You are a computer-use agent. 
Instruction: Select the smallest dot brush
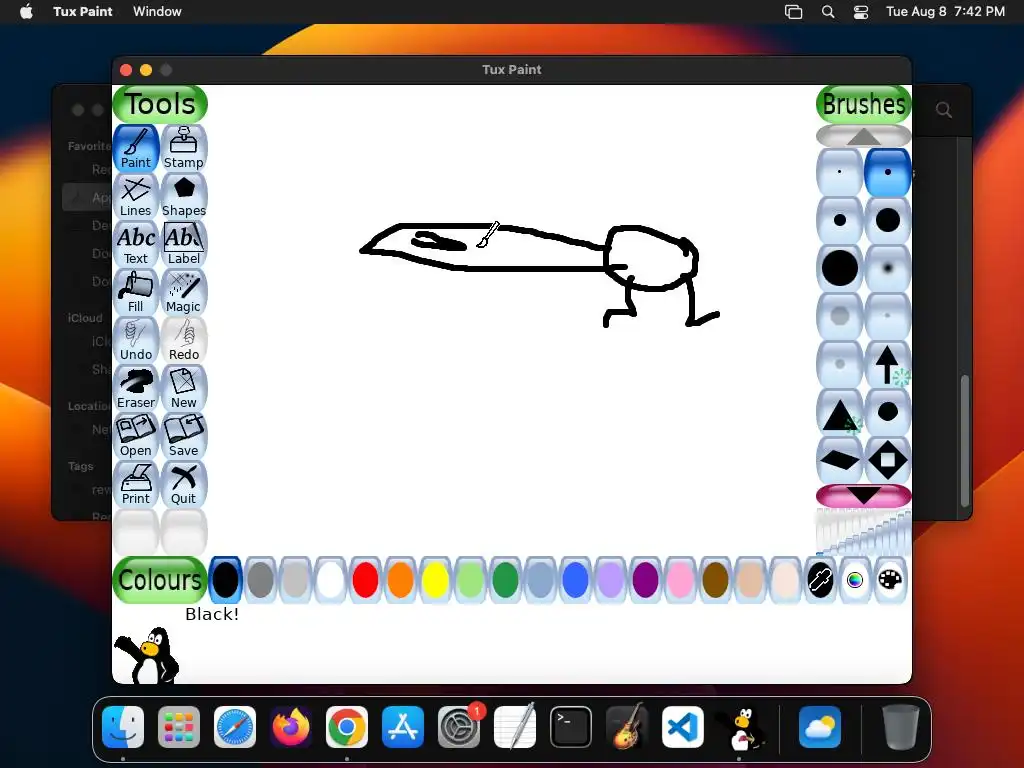pos(840,172)
